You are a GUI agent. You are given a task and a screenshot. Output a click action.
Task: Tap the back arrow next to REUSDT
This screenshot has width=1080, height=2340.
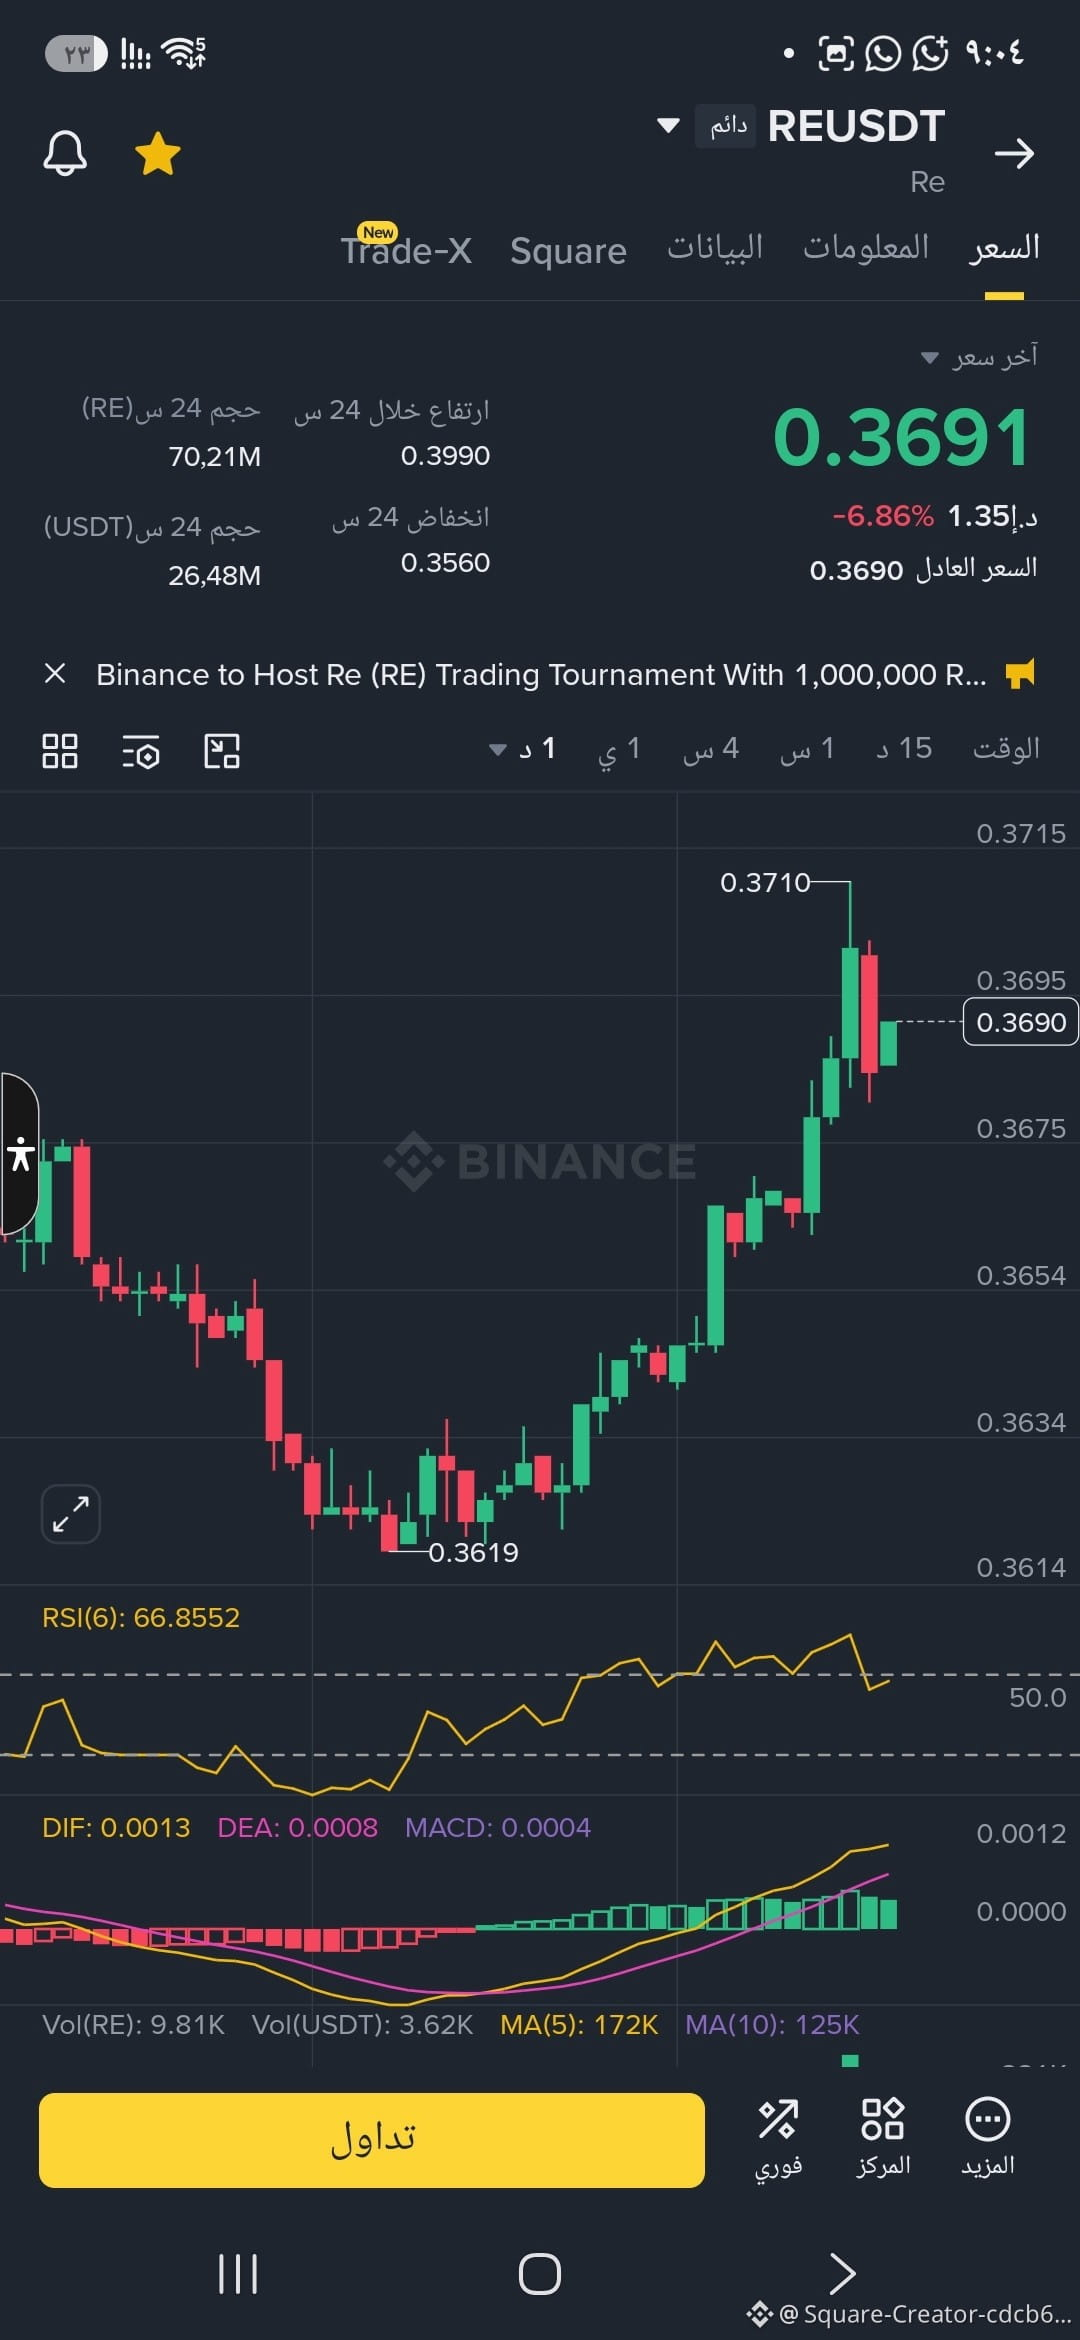click(1014, 153)
